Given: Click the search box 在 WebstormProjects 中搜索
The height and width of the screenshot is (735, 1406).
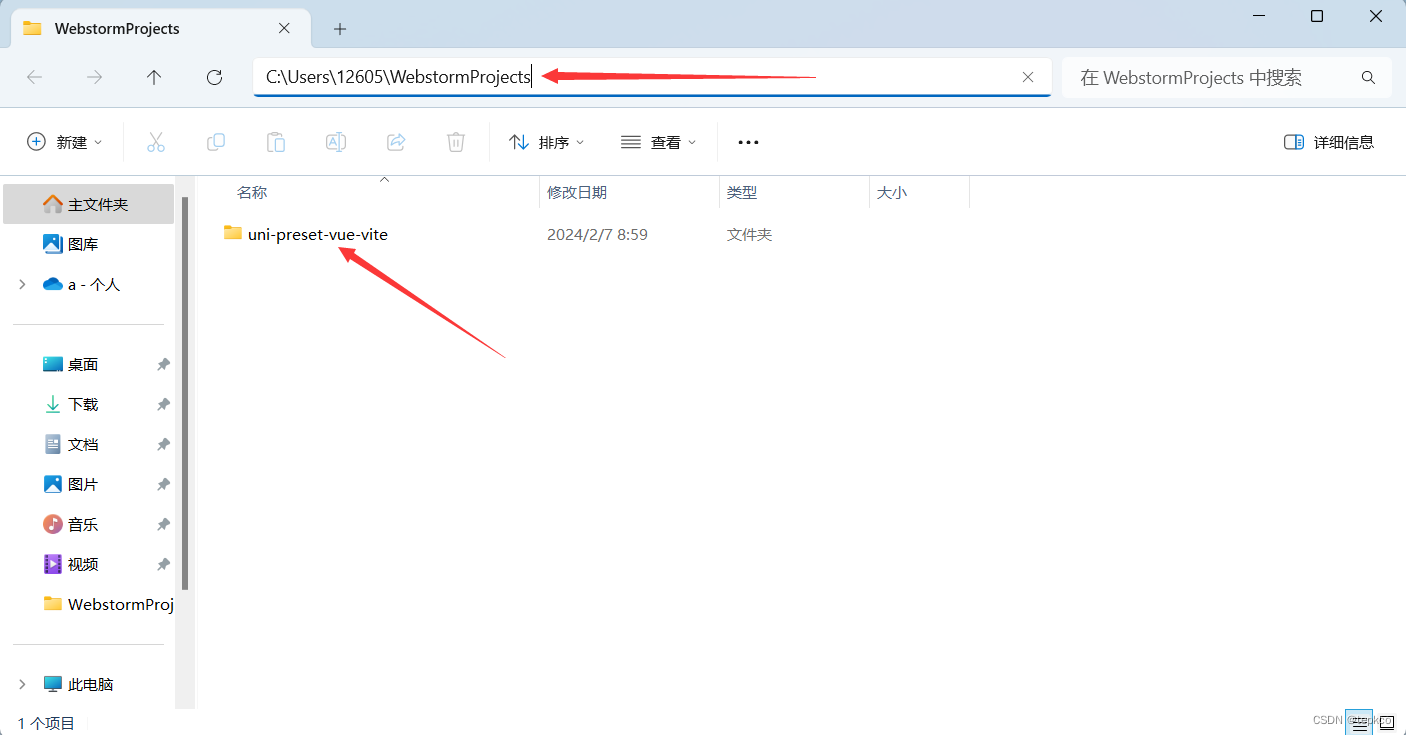Looking at the screenshot, I should 1226,77.
